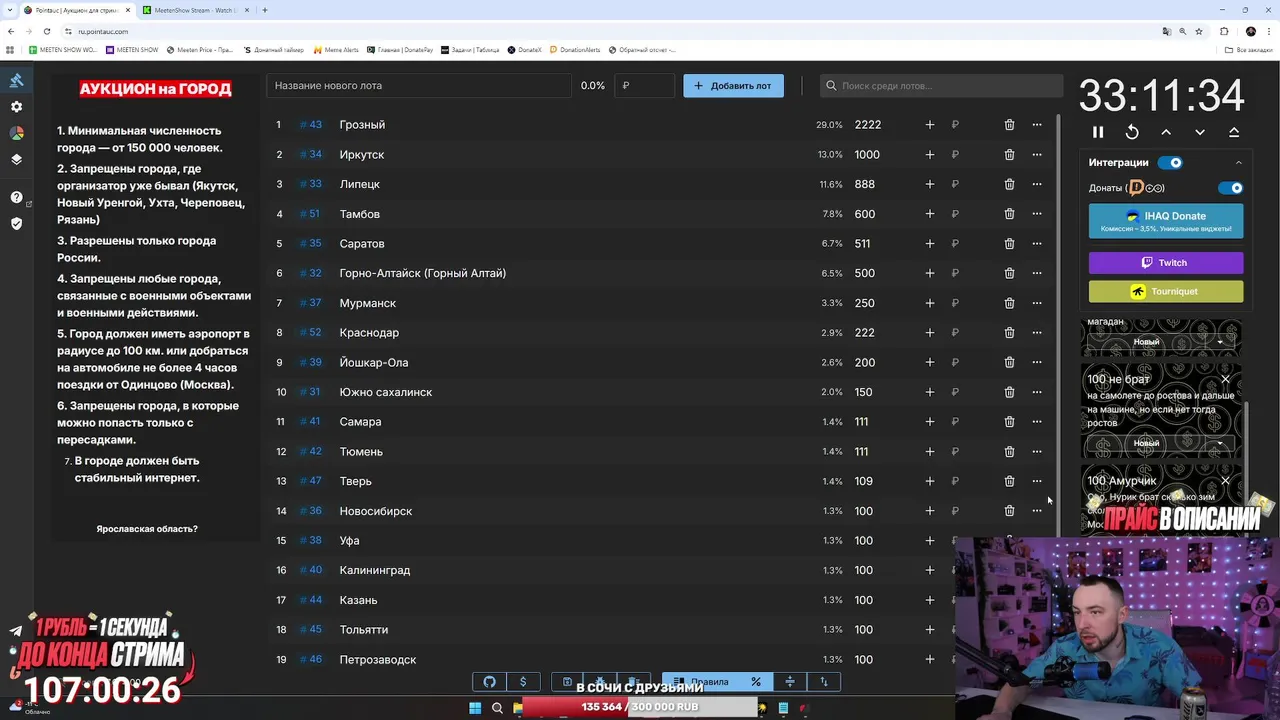Screen dimensions: 1280x720
Task: Add amount to Петрозаводск lot with plus
Action: (930, 659)
